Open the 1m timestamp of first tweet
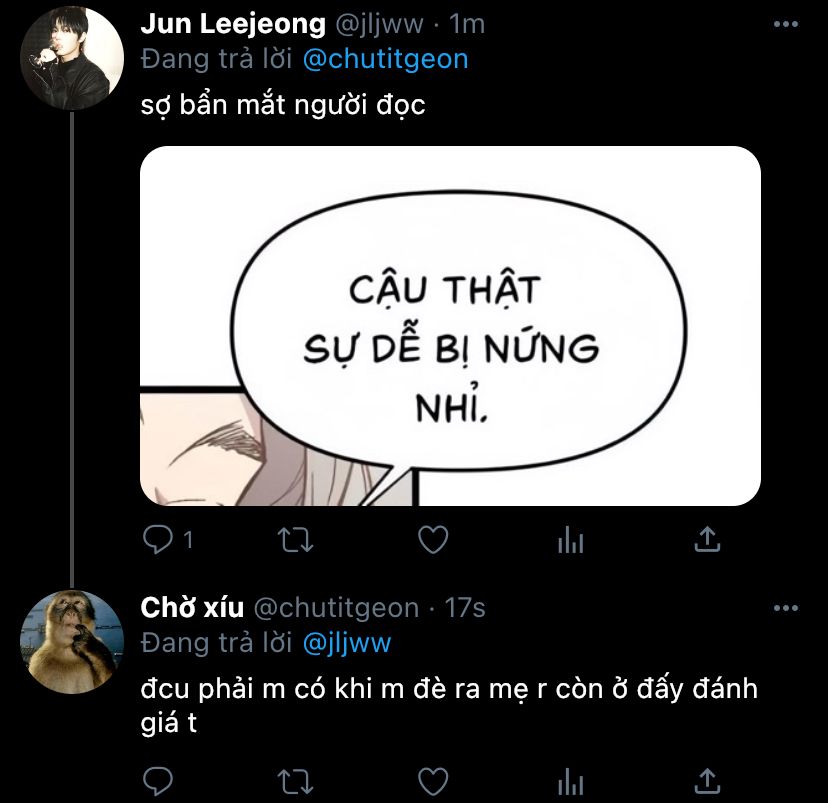Screen dimensions: 828x803 pyautogui.click(x=467, y=24)
